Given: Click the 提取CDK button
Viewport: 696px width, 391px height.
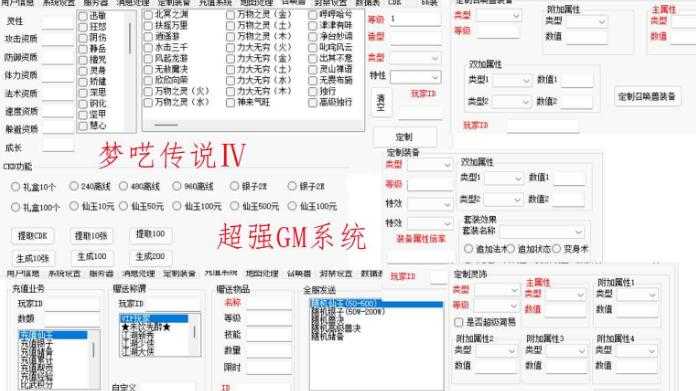Looking at the screenshot, I should coord(32,236).
